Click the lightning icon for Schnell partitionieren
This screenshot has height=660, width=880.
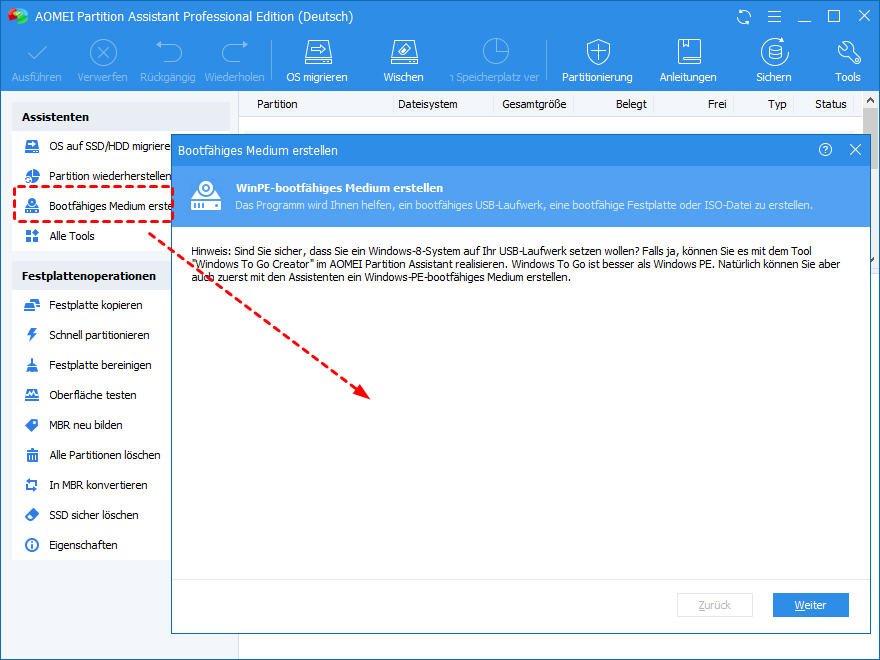pos(32,335)
